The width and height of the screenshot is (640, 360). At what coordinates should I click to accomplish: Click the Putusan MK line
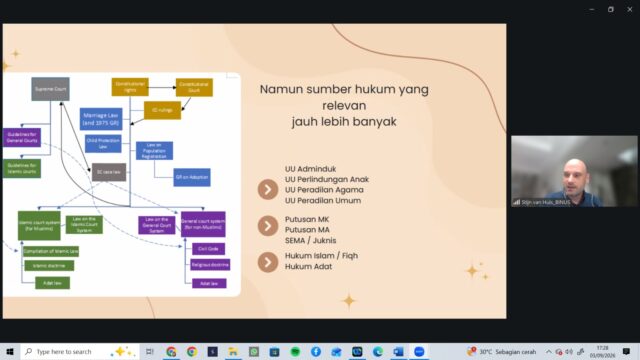[307, 219]
